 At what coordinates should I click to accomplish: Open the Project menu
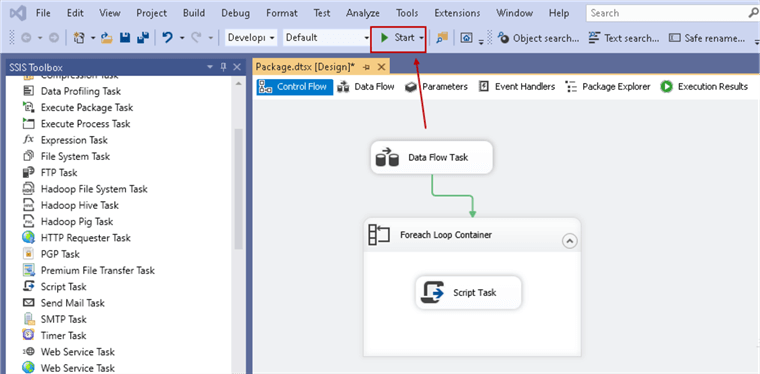151,13
